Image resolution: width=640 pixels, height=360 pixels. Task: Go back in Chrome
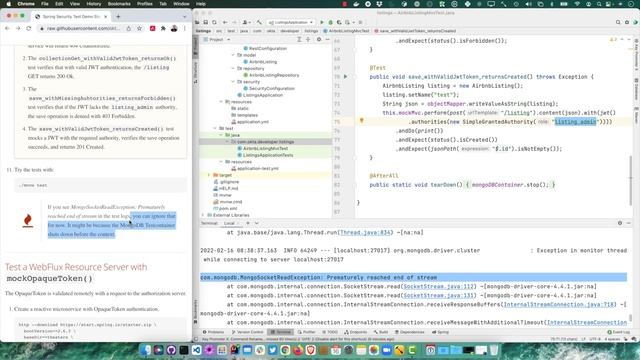tap(7, 29)
